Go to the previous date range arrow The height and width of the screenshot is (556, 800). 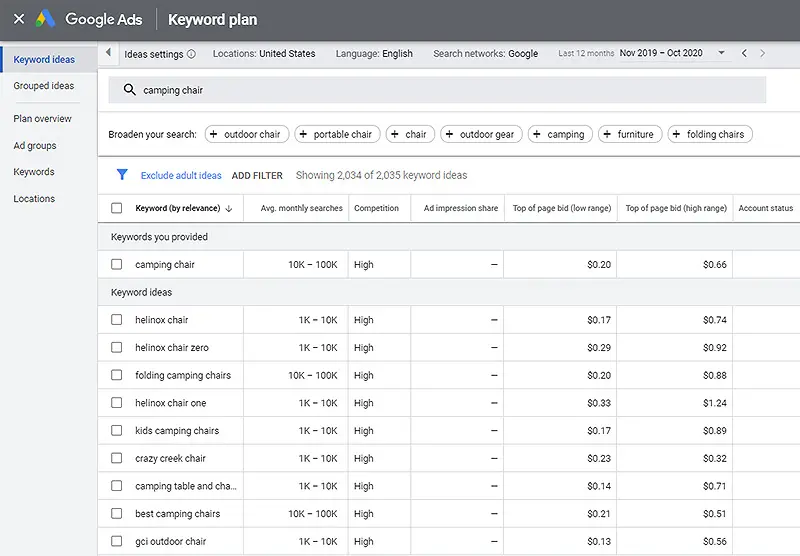point(744,53)
